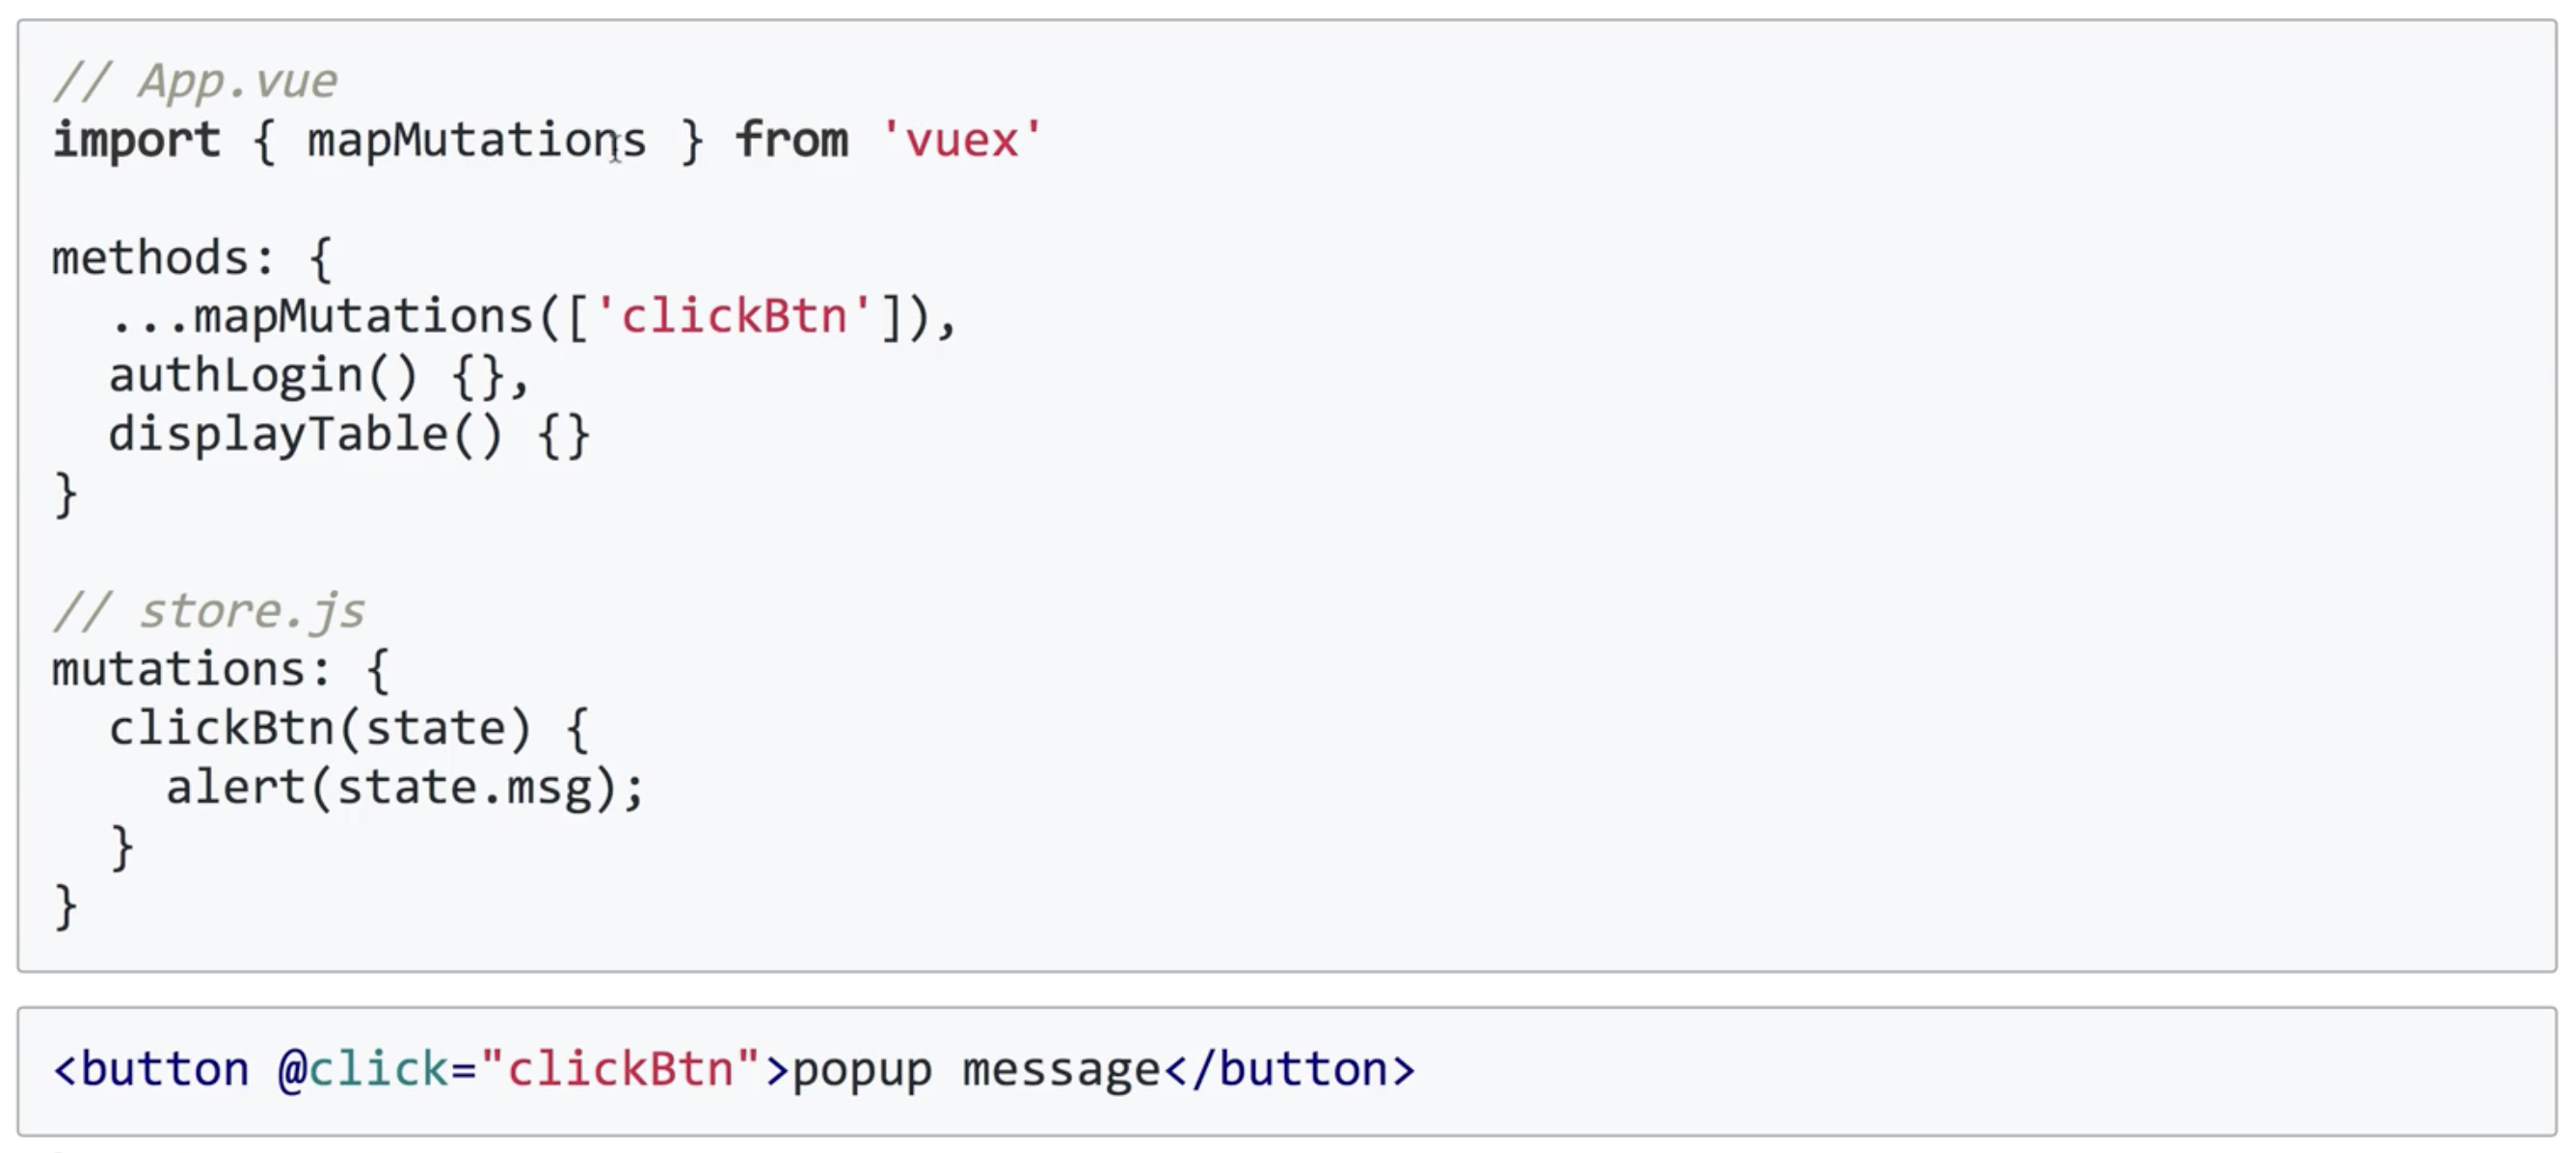
Task: Click the 'vuex' string literal
Action: 961,140
